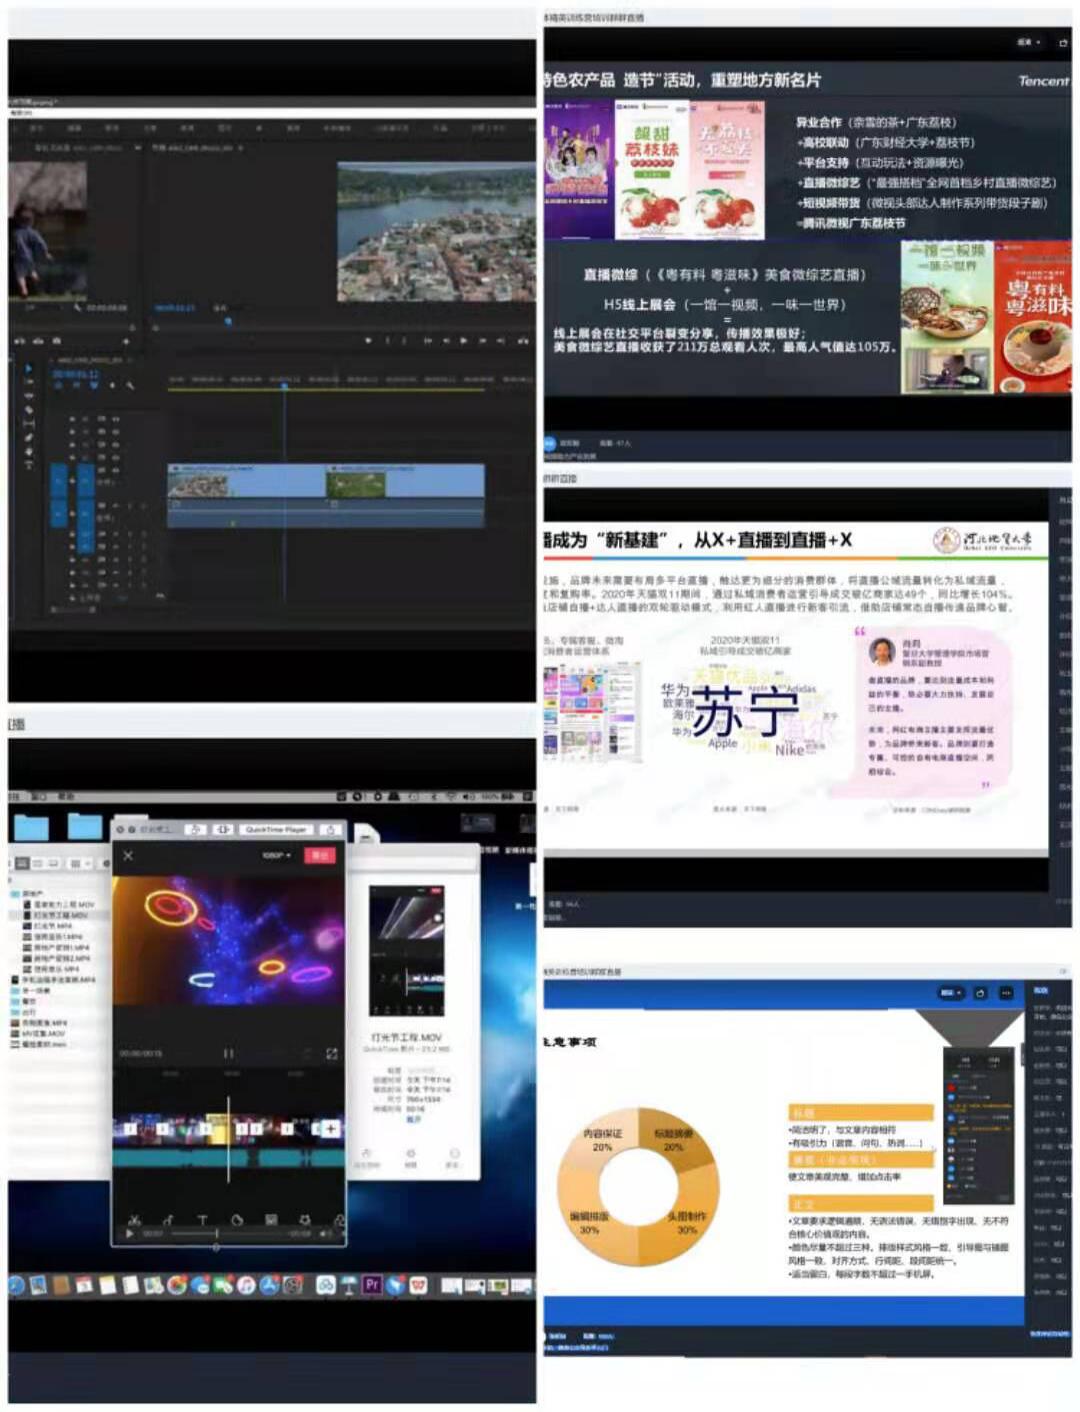
Task: Open the quality dropdown in the bottom-right livestream header
Action: coord(950,993)
